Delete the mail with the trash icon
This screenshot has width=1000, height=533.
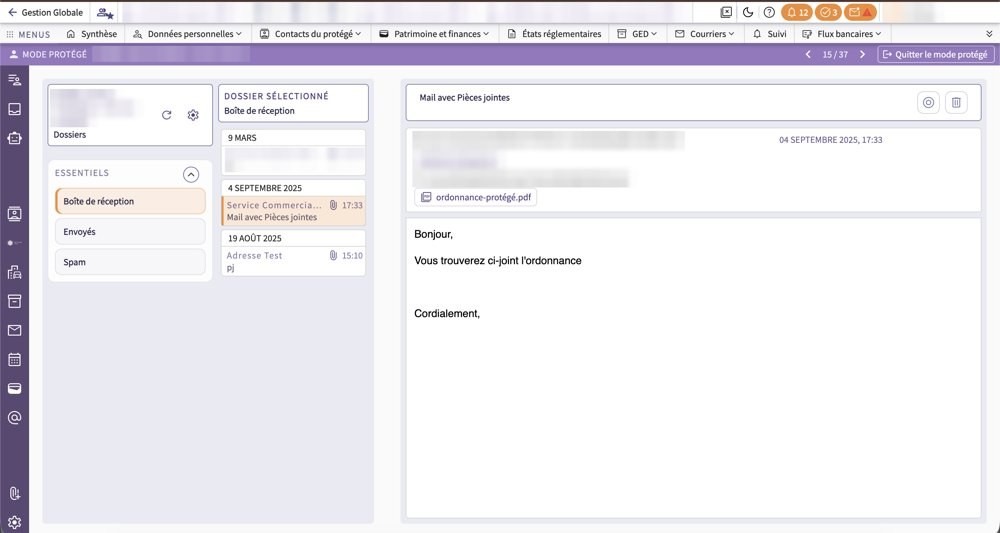tap(956, 102)
